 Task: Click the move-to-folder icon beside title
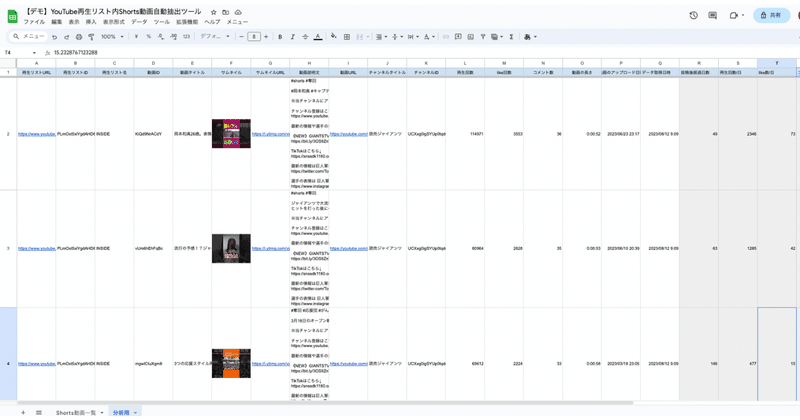(x=226, y=12)
